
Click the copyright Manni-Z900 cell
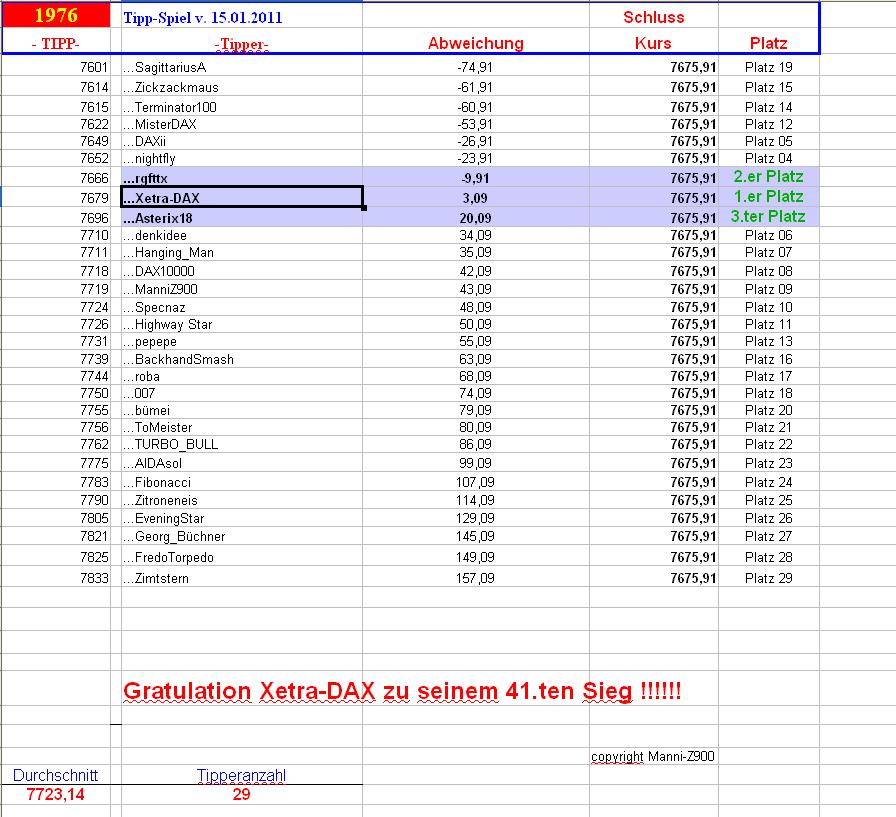coord(653,757)
